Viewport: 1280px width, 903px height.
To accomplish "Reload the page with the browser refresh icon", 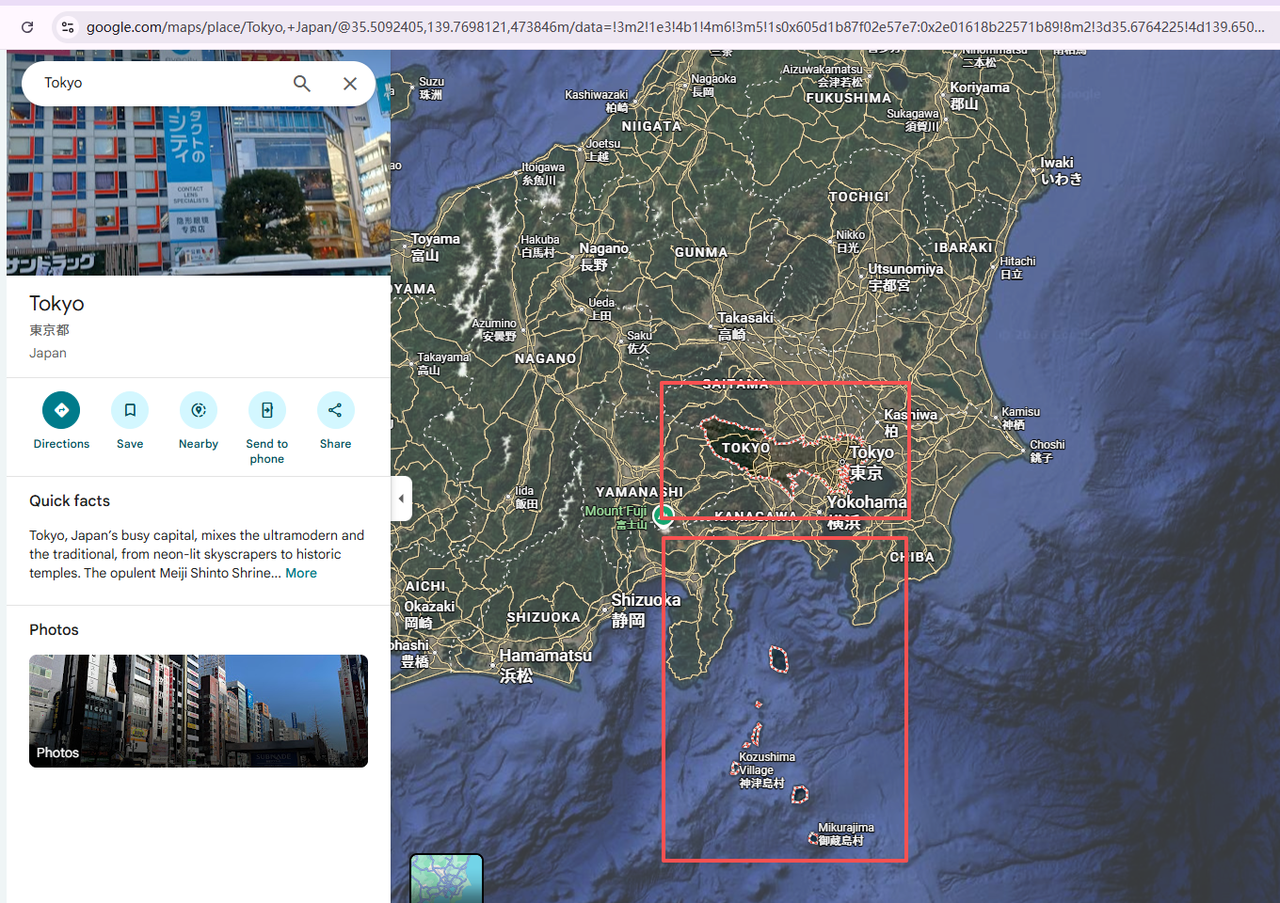I will [27, 27].
